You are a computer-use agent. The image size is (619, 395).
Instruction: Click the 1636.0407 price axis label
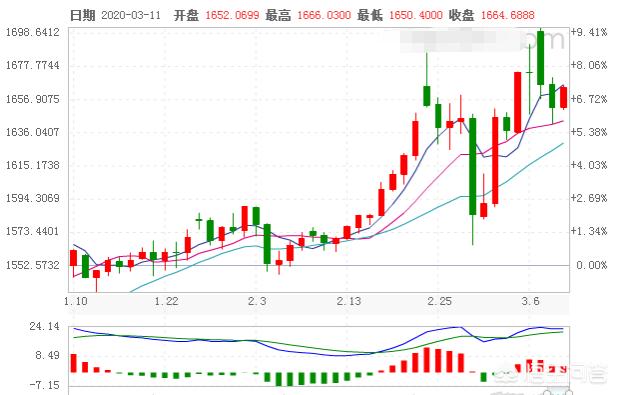[x=32, y=132]
